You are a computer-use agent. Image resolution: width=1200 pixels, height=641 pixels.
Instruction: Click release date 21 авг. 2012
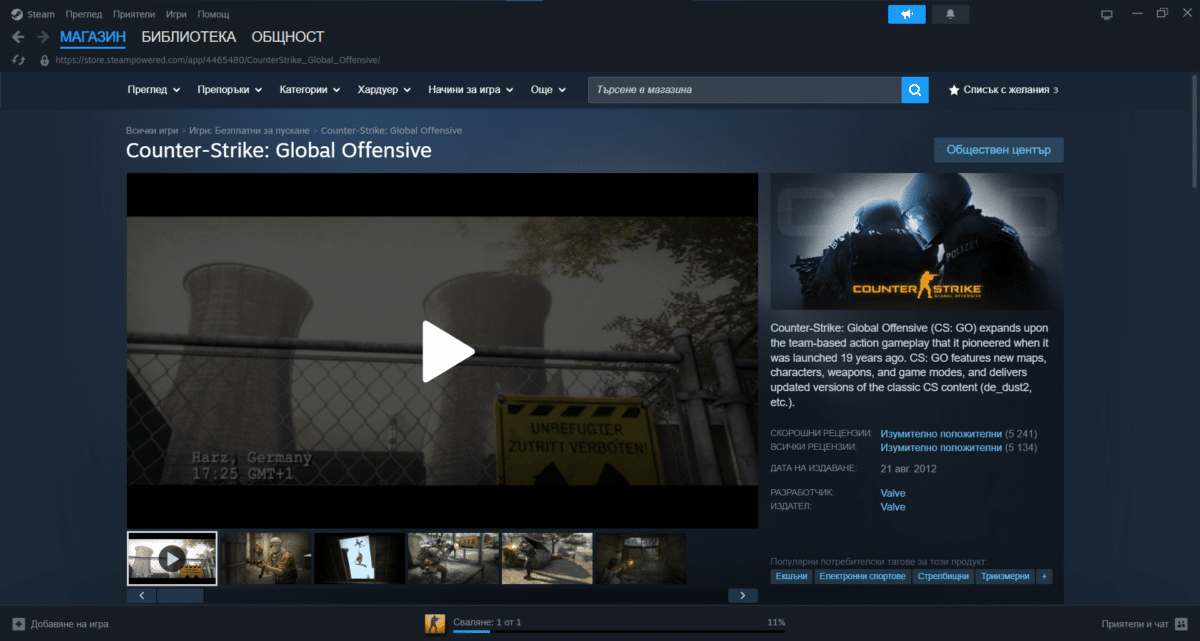click(908, 469)
